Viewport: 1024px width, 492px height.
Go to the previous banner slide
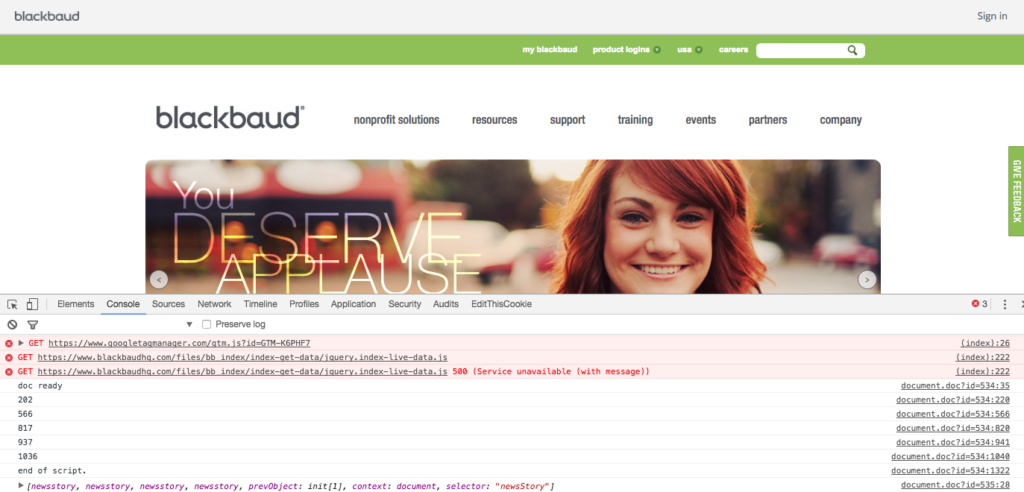[159, 280]
